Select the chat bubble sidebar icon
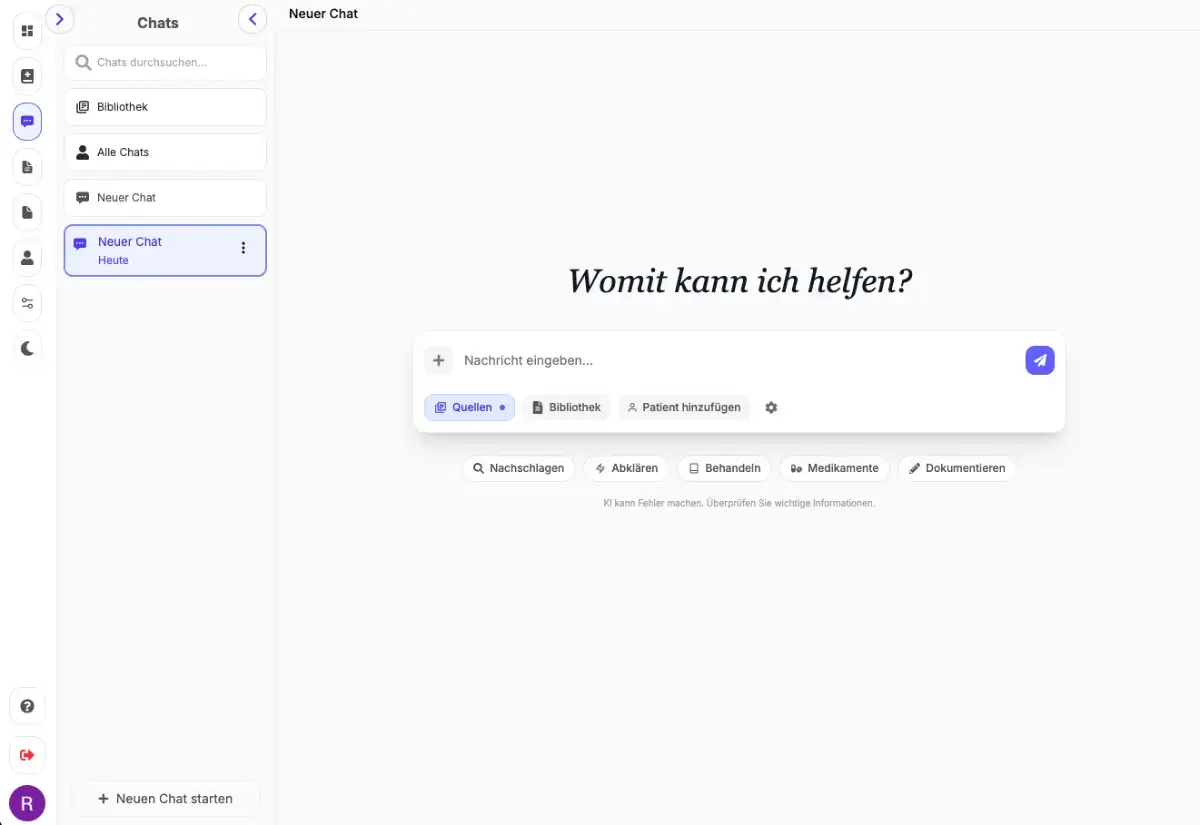Viewport: 1200px width, 825px height. [27, 121]
